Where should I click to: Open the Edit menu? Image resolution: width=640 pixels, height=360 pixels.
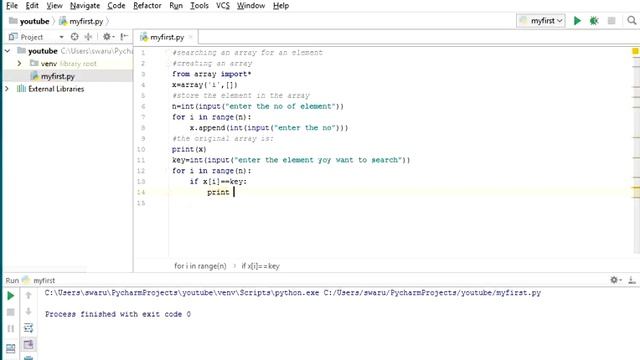tap(32, 6)
